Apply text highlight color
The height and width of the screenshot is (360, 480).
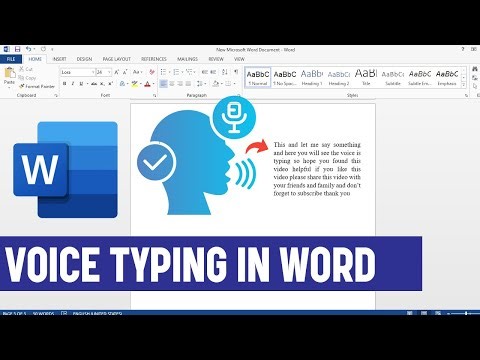pos(134,84)
